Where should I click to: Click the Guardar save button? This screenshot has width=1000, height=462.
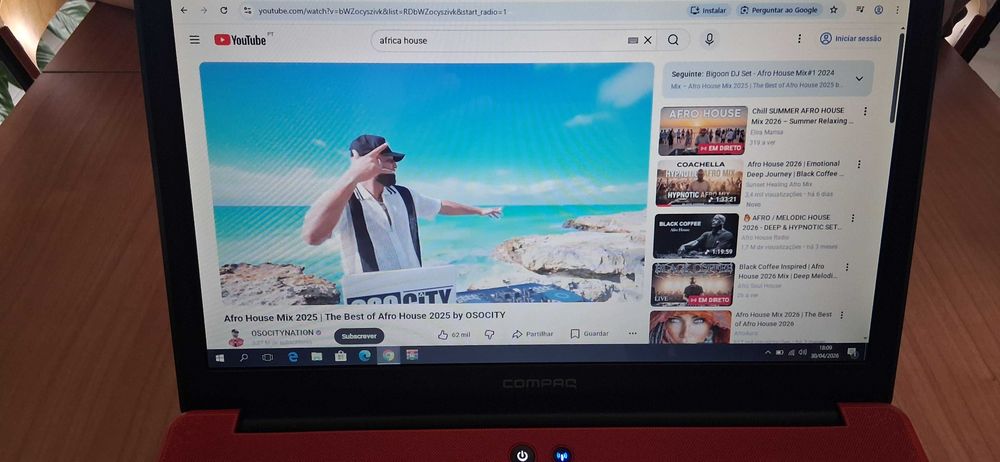(x=589, y=333)
